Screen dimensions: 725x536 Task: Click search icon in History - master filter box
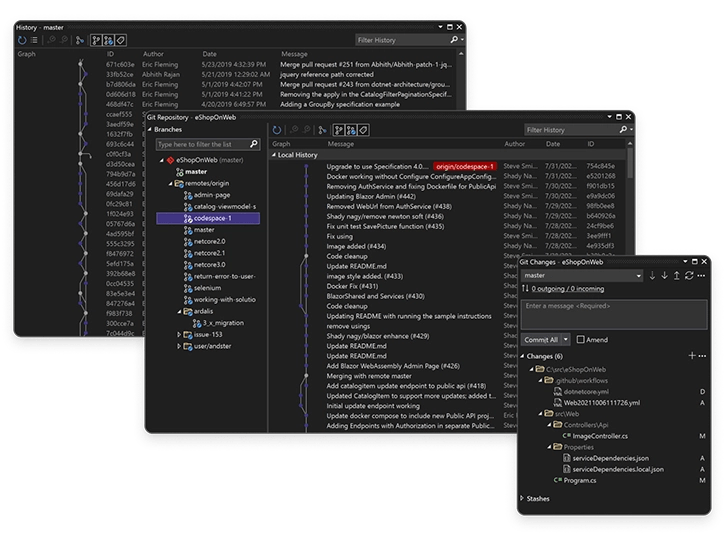pyautogui.click(x=454, y=40)
